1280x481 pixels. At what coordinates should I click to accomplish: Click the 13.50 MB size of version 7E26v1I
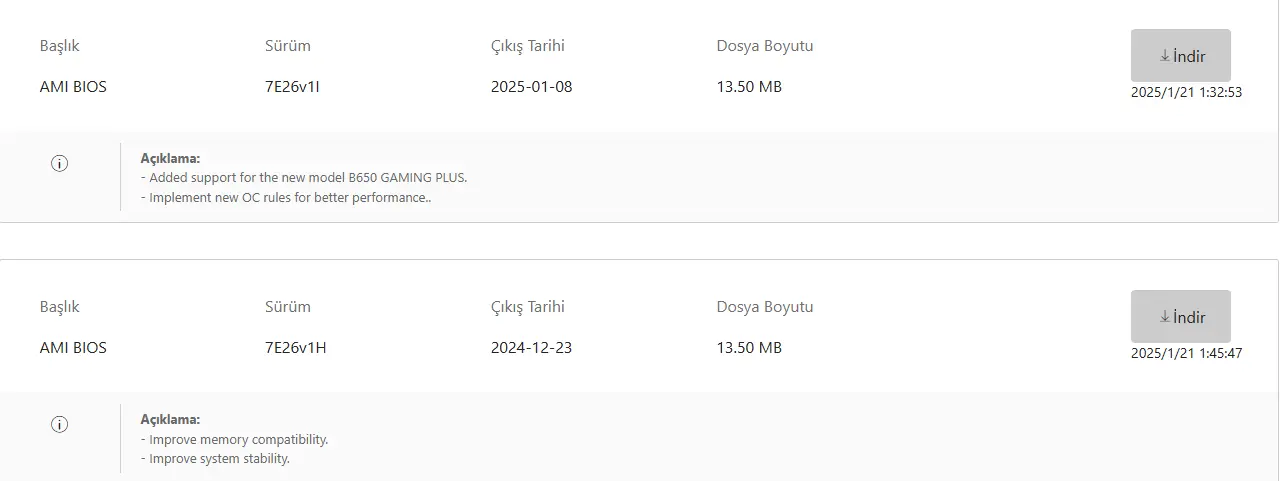tap(749, 87)
